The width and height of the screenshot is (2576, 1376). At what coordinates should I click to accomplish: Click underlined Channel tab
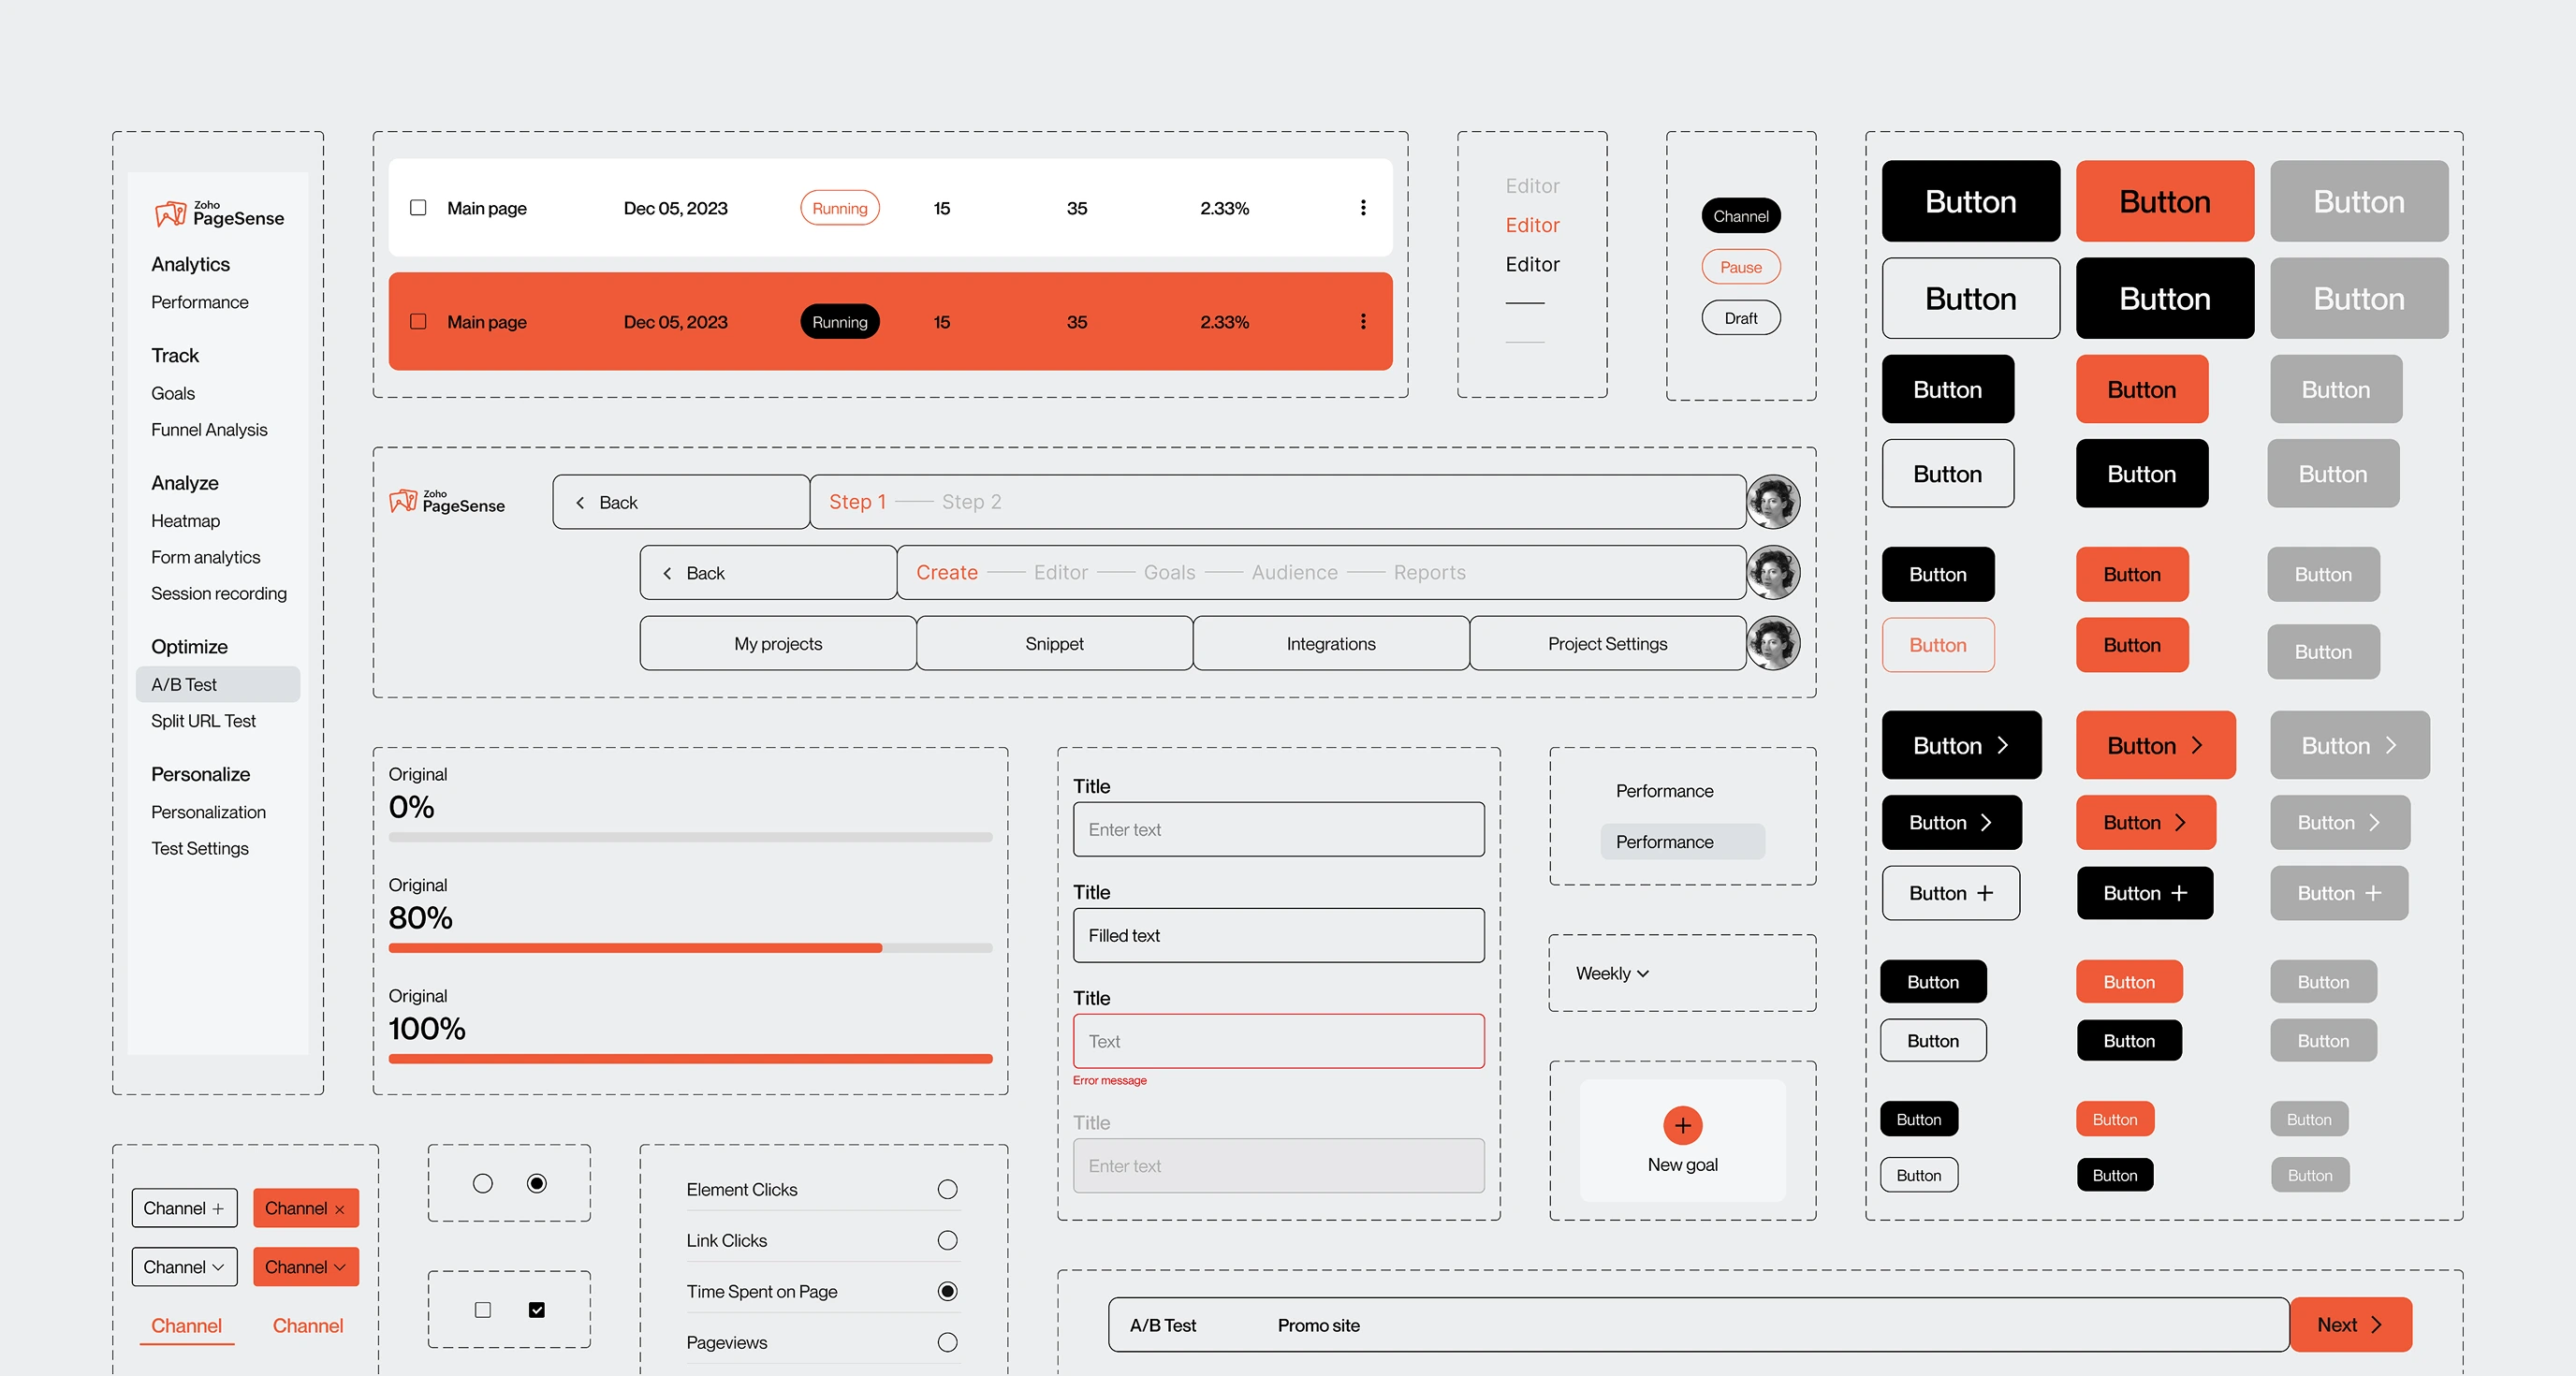pyautogui.click(x=186, y=1327)
